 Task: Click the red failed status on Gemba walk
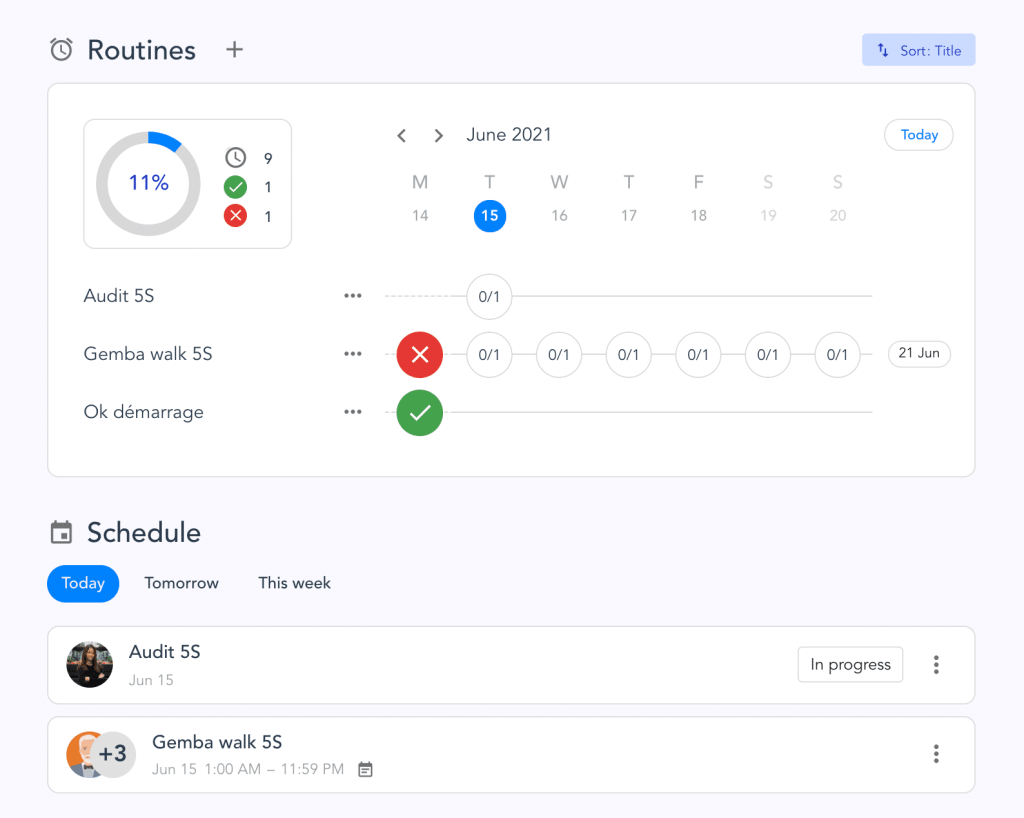coord(420,354)
